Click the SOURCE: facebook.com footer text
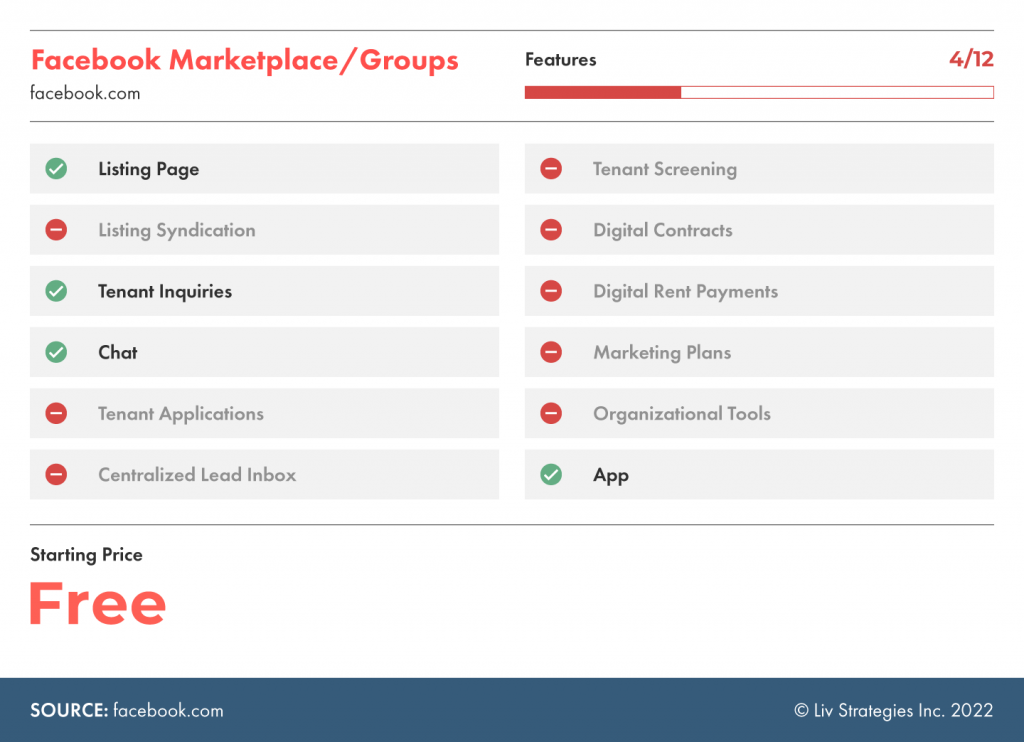 (x=127, y=711)
